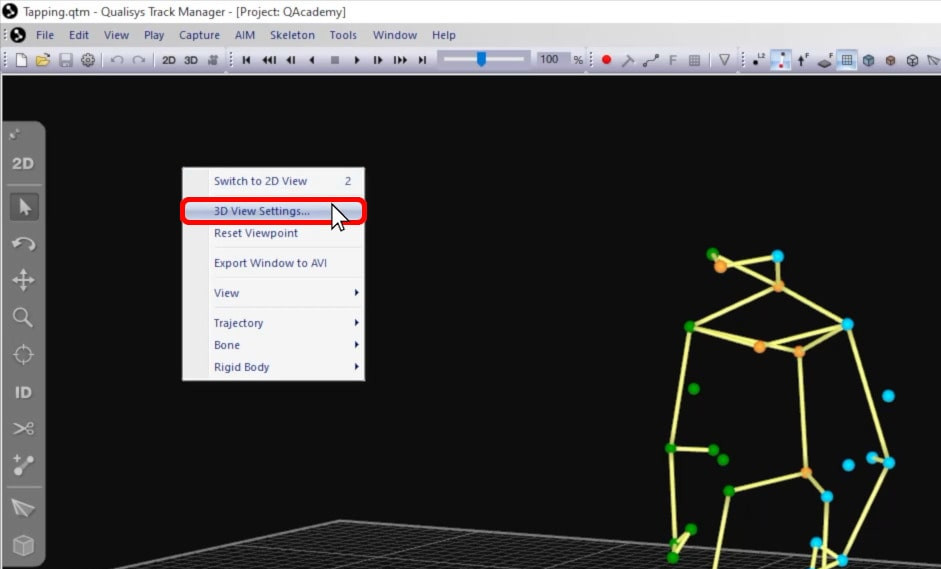Expand the Rigid Body submenu

[x=274, y=367]
